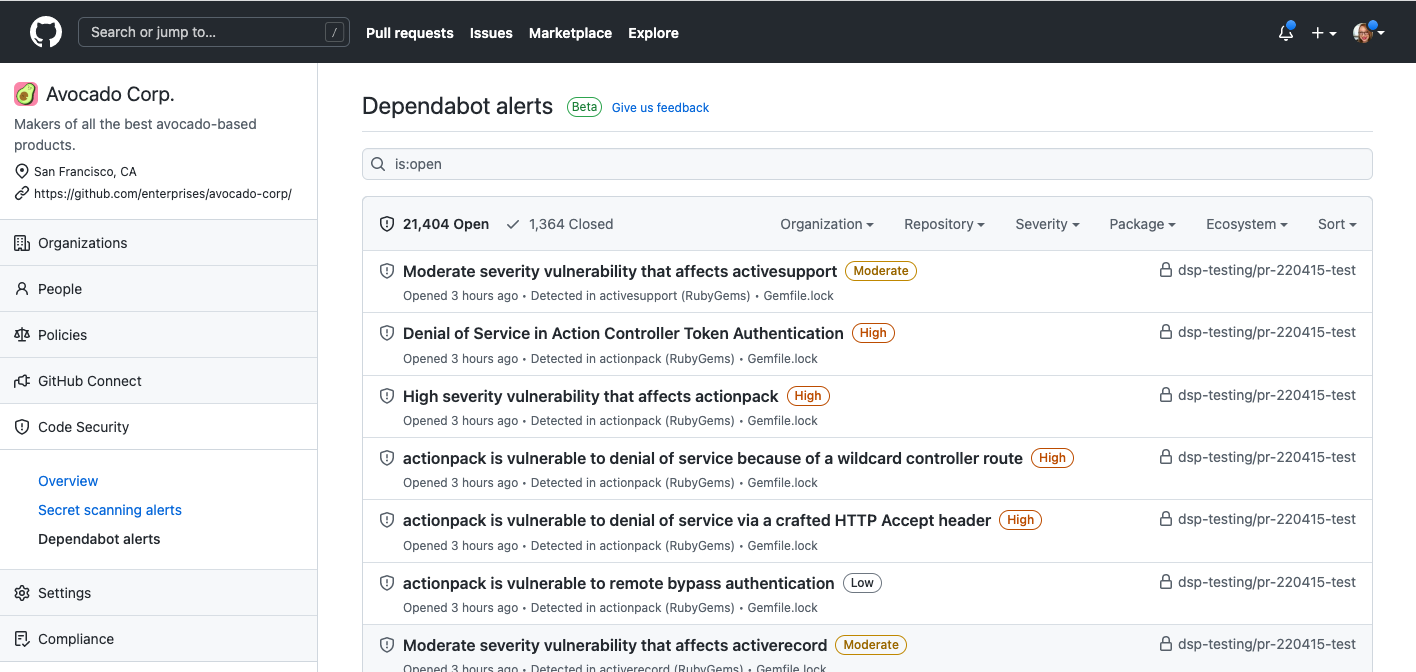
Task: Click the shield icon of the activesupport alert
Action: [x=387, y=271]
